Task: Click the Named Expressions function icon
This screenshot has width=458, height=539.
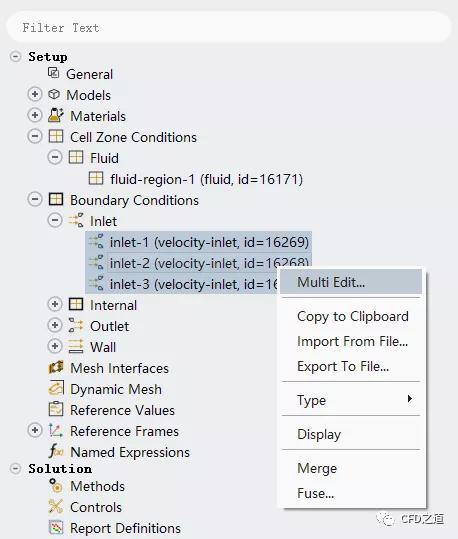Action: [x=56, y=451]
